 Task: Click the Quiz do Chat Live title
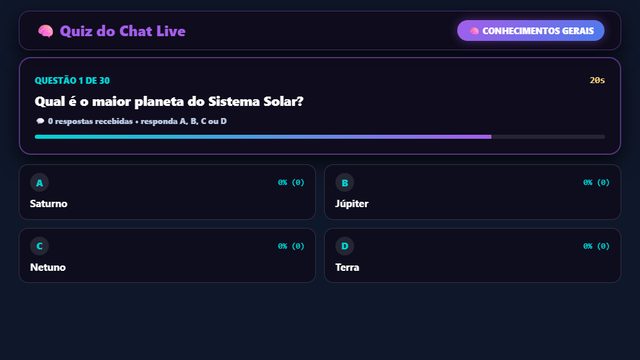122,31
